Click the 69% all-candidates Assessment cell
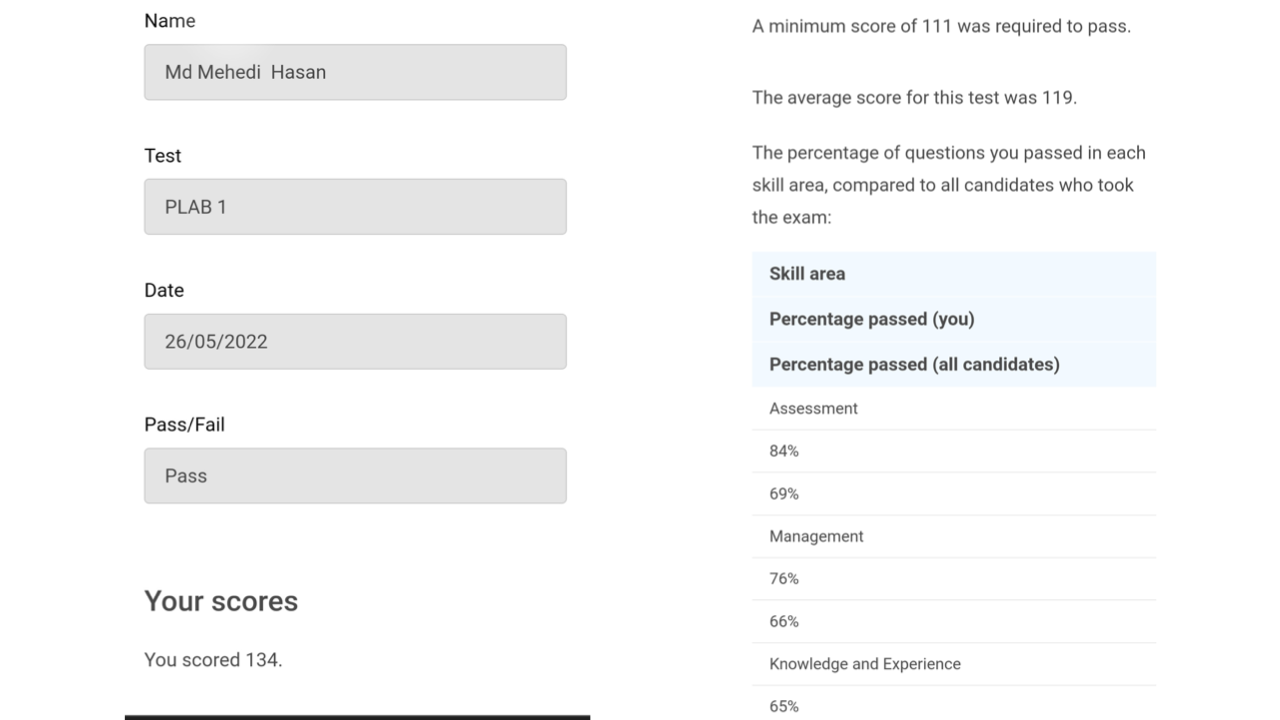Image resolution: width=1280 pixels, height=720 pixels. [x=784, y=494]
